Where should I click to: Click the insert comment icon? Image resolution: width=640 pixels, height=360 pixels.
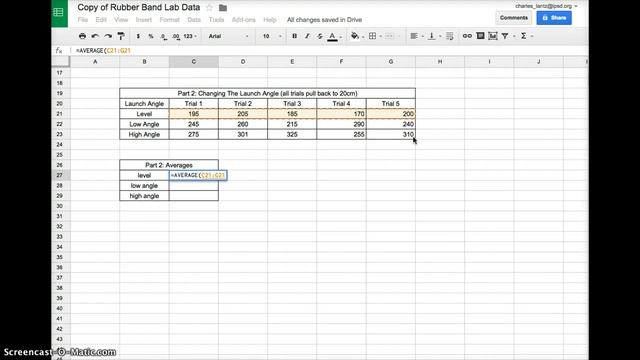point(480,36)
